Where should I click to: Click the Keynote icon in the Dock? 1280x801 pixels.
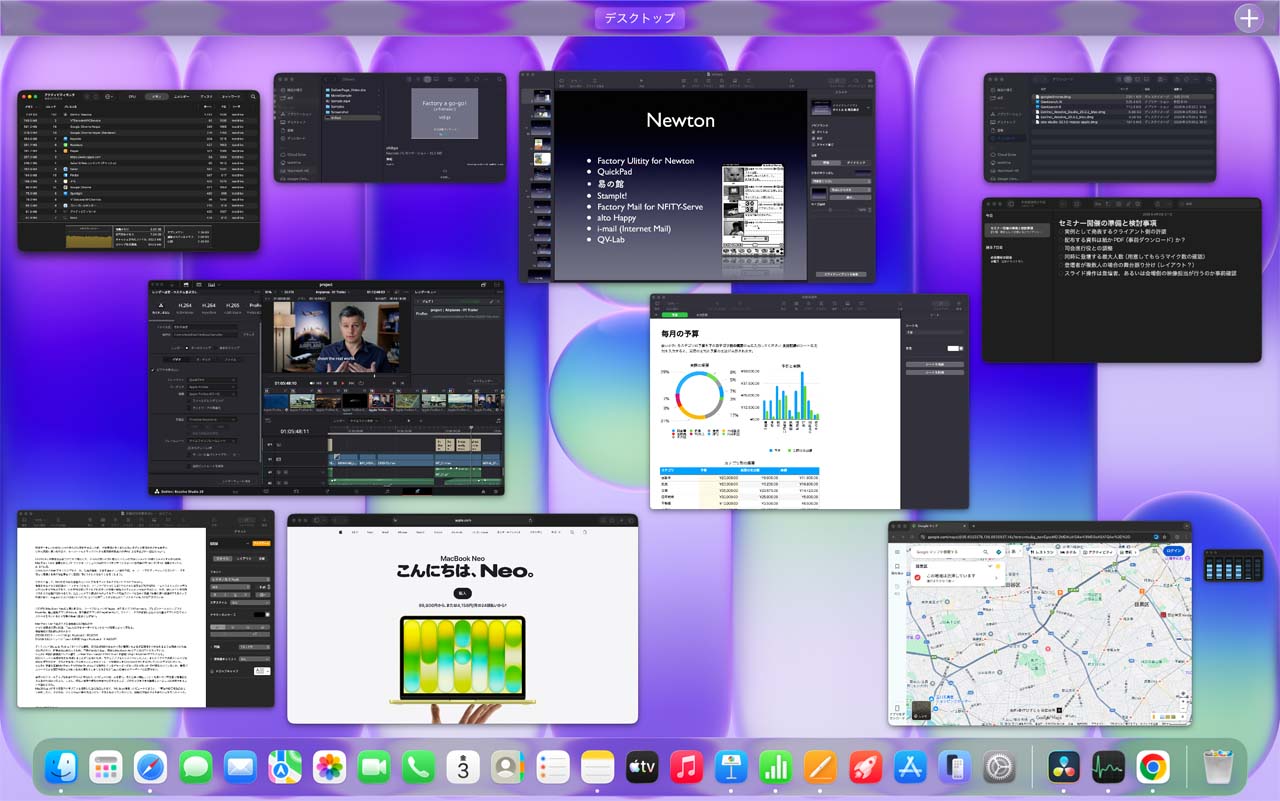[x=732, y=768]
